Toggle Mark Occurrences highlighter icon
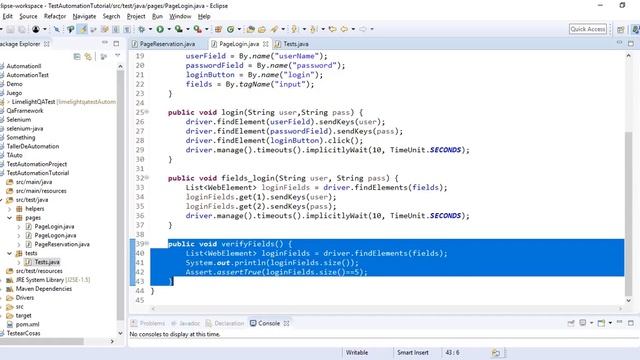 pos(83,29)
